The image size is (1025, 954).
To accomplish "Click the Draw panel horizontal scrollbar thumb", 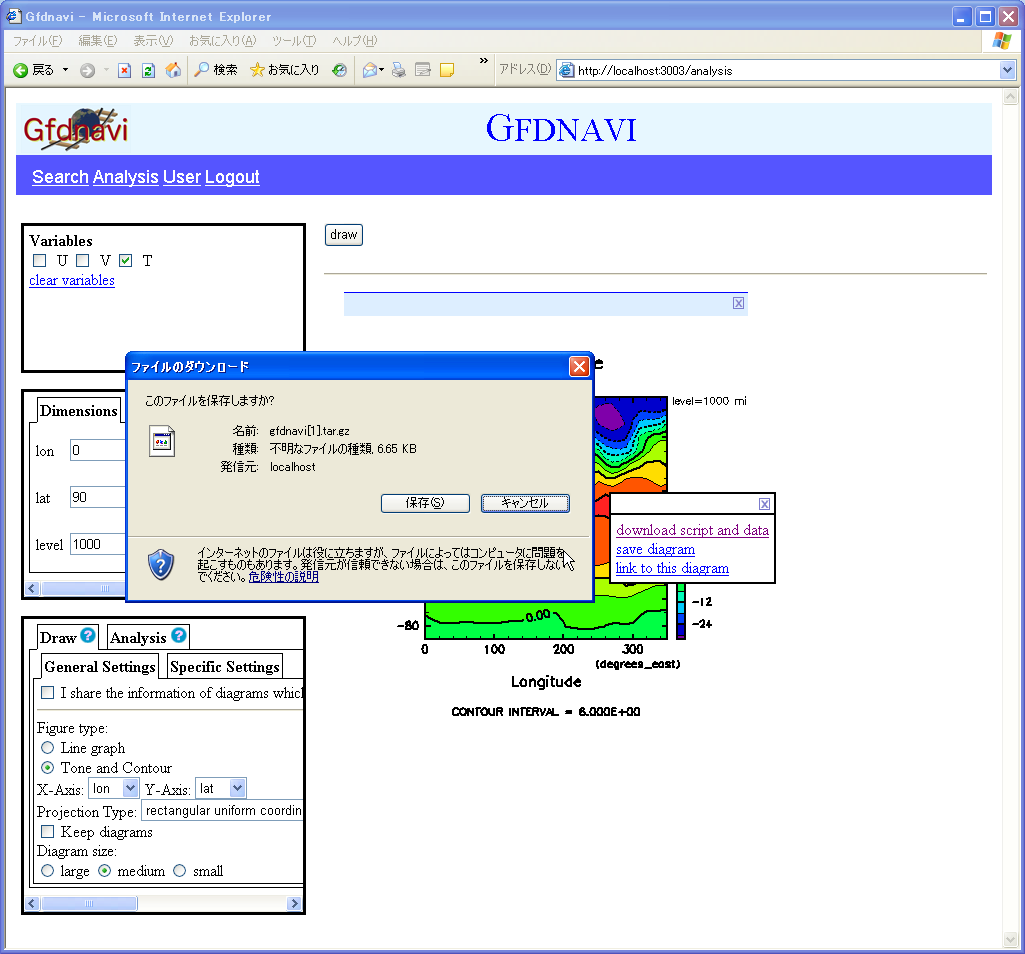I will coord(89,904).
